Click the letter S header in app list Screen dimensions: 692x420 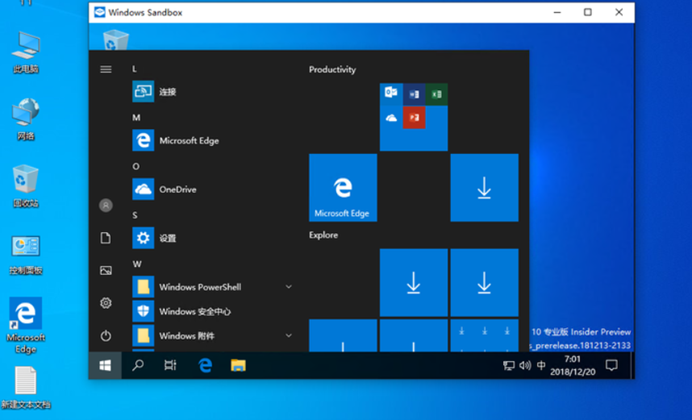tap(135, 215)
